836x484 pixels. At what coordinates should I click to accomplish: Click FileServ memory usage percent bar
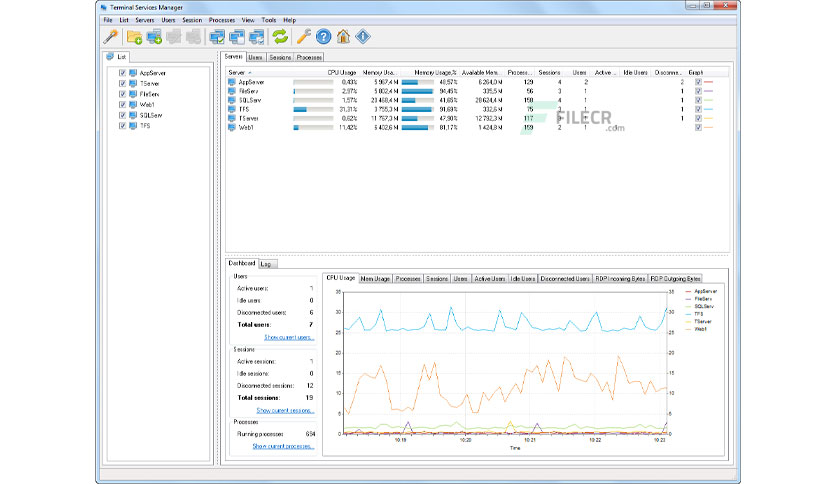(x=417, y=91)
